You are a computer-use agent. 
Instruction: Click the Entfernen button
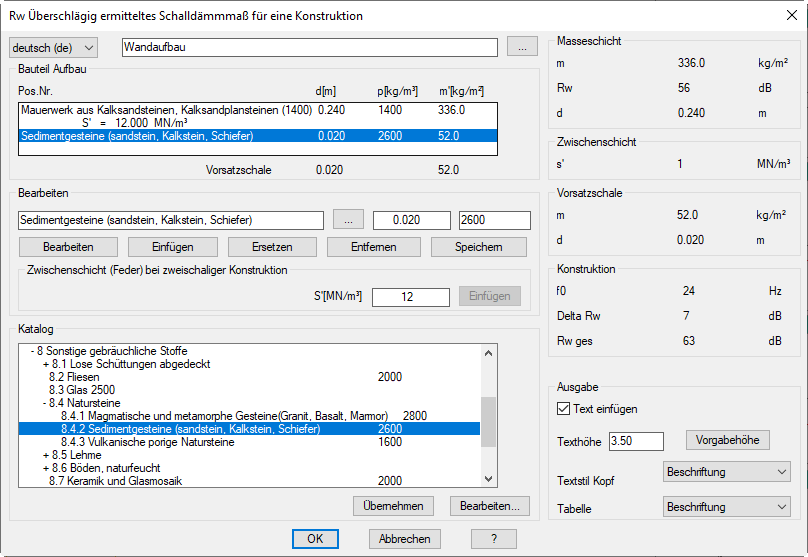(374, 247)
